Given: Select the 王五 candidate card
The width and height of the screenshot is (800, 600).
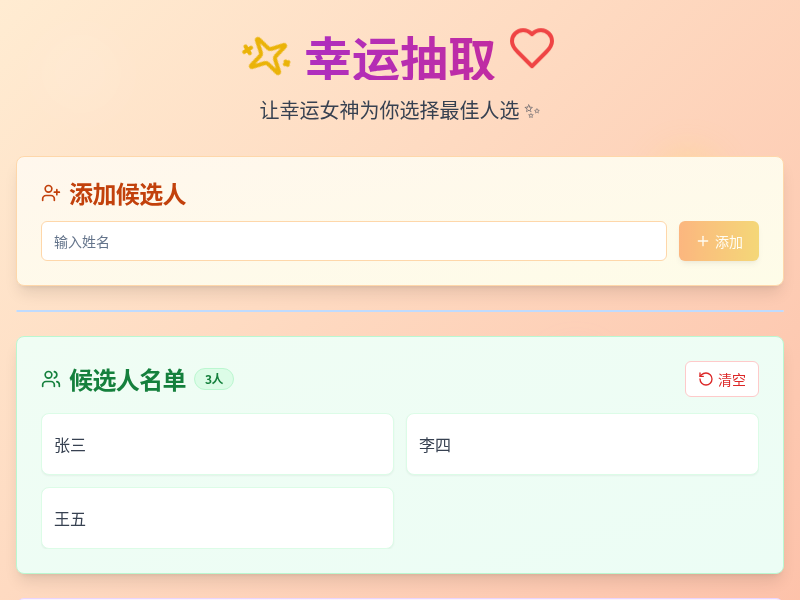Looking at the screenshot, I should 217,518.
